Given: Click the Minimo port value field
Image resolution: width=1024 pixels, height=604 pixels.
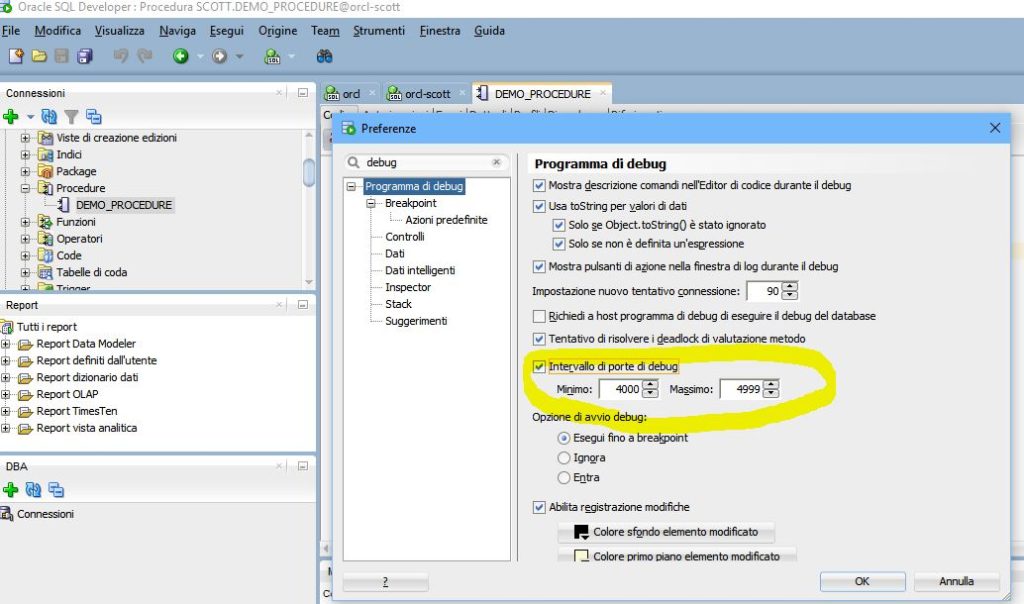Looking at the screenshot, I should tap(620, 389).
